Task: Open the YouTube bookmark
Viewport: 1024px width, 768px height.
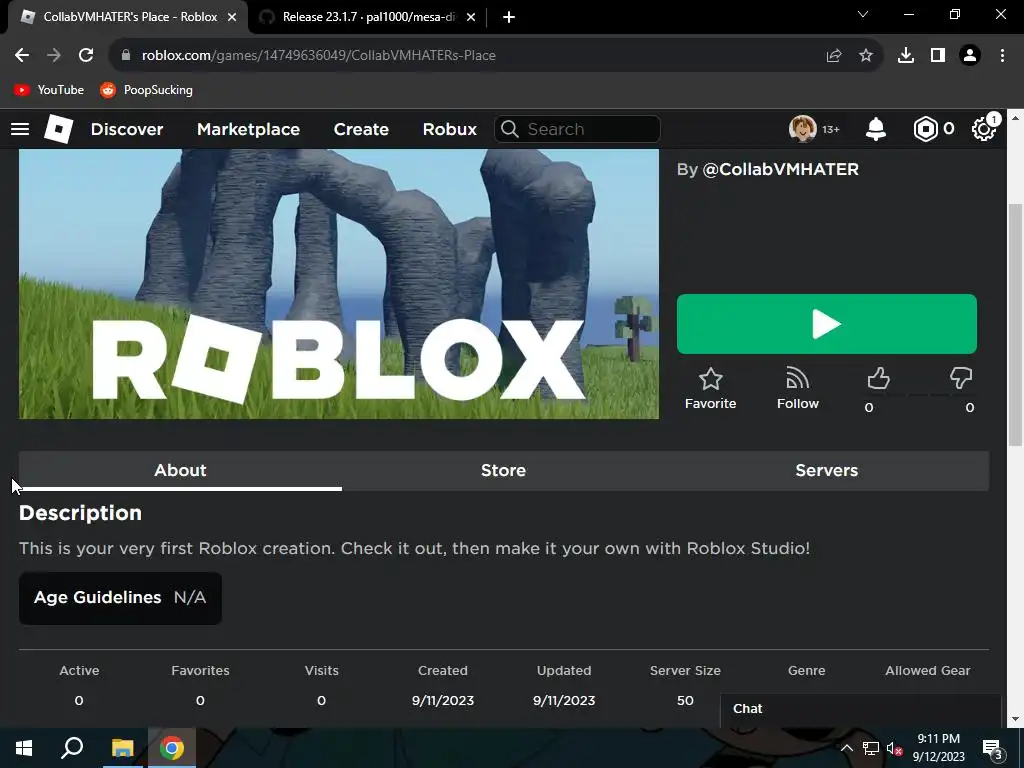Action: tap(49, 89)
